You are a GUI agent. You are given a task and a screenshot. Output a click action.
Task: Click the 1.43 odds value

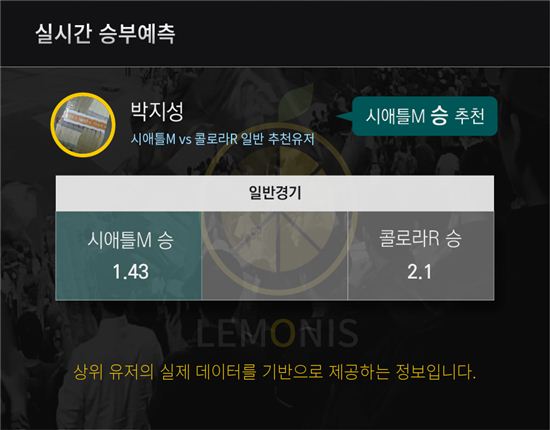point(130,272)
